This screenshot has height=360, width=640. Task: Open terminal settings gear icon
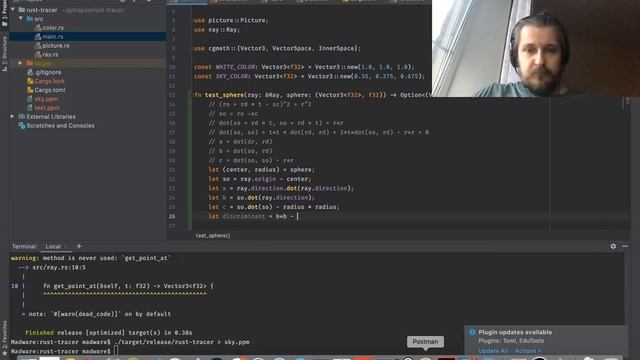[613, 246]
